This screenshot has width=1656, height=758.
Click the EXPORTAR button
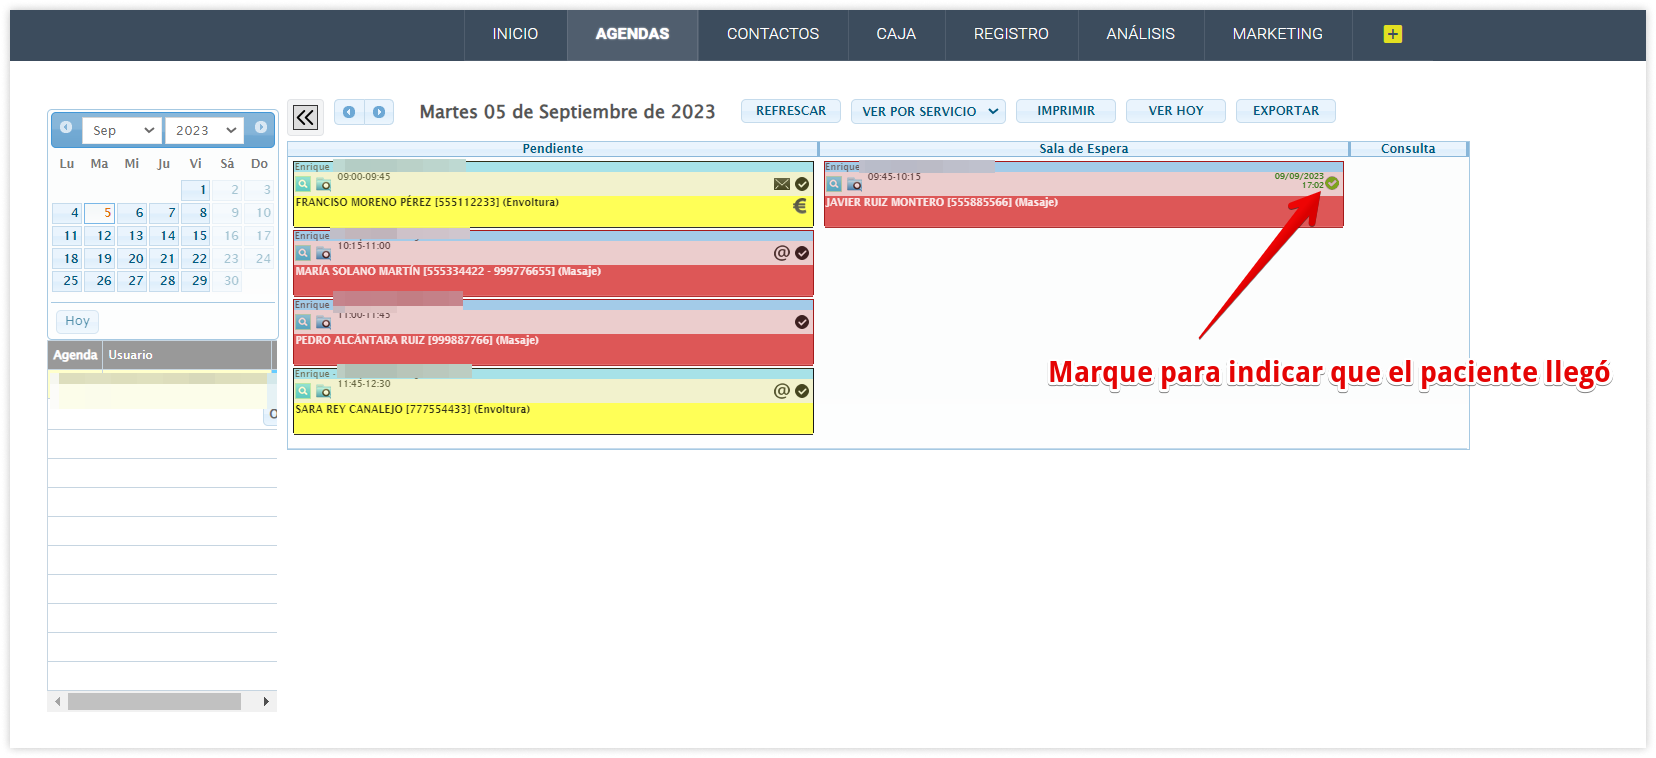1286,111
